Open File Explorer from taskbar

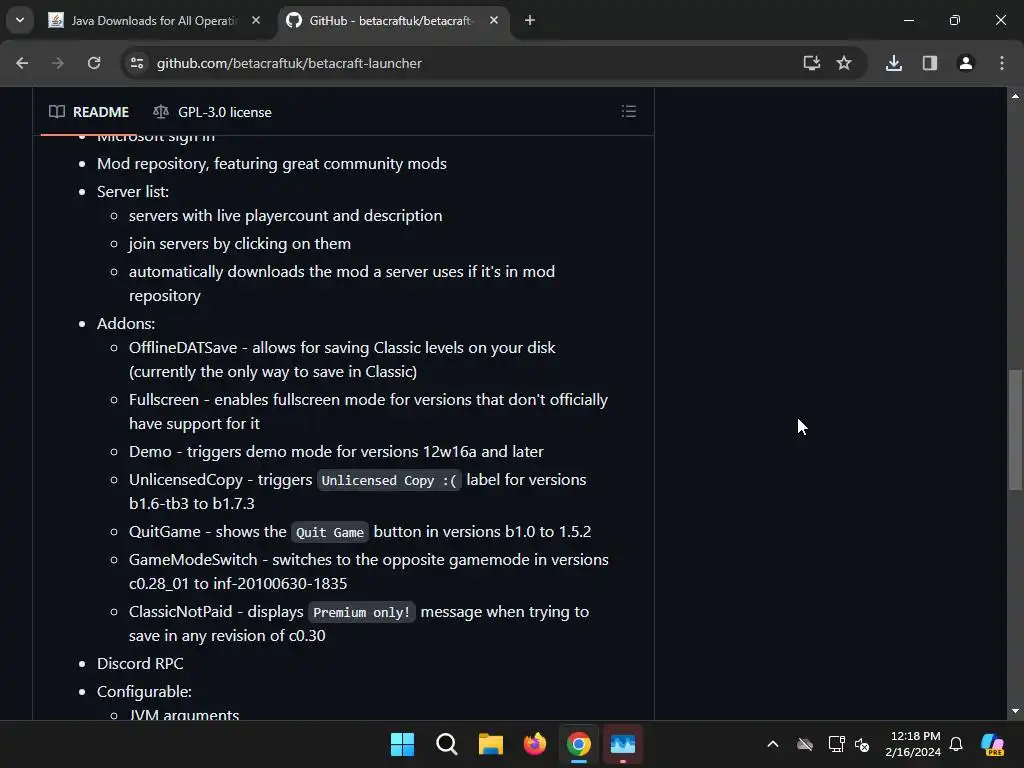[x=490, y=744]
